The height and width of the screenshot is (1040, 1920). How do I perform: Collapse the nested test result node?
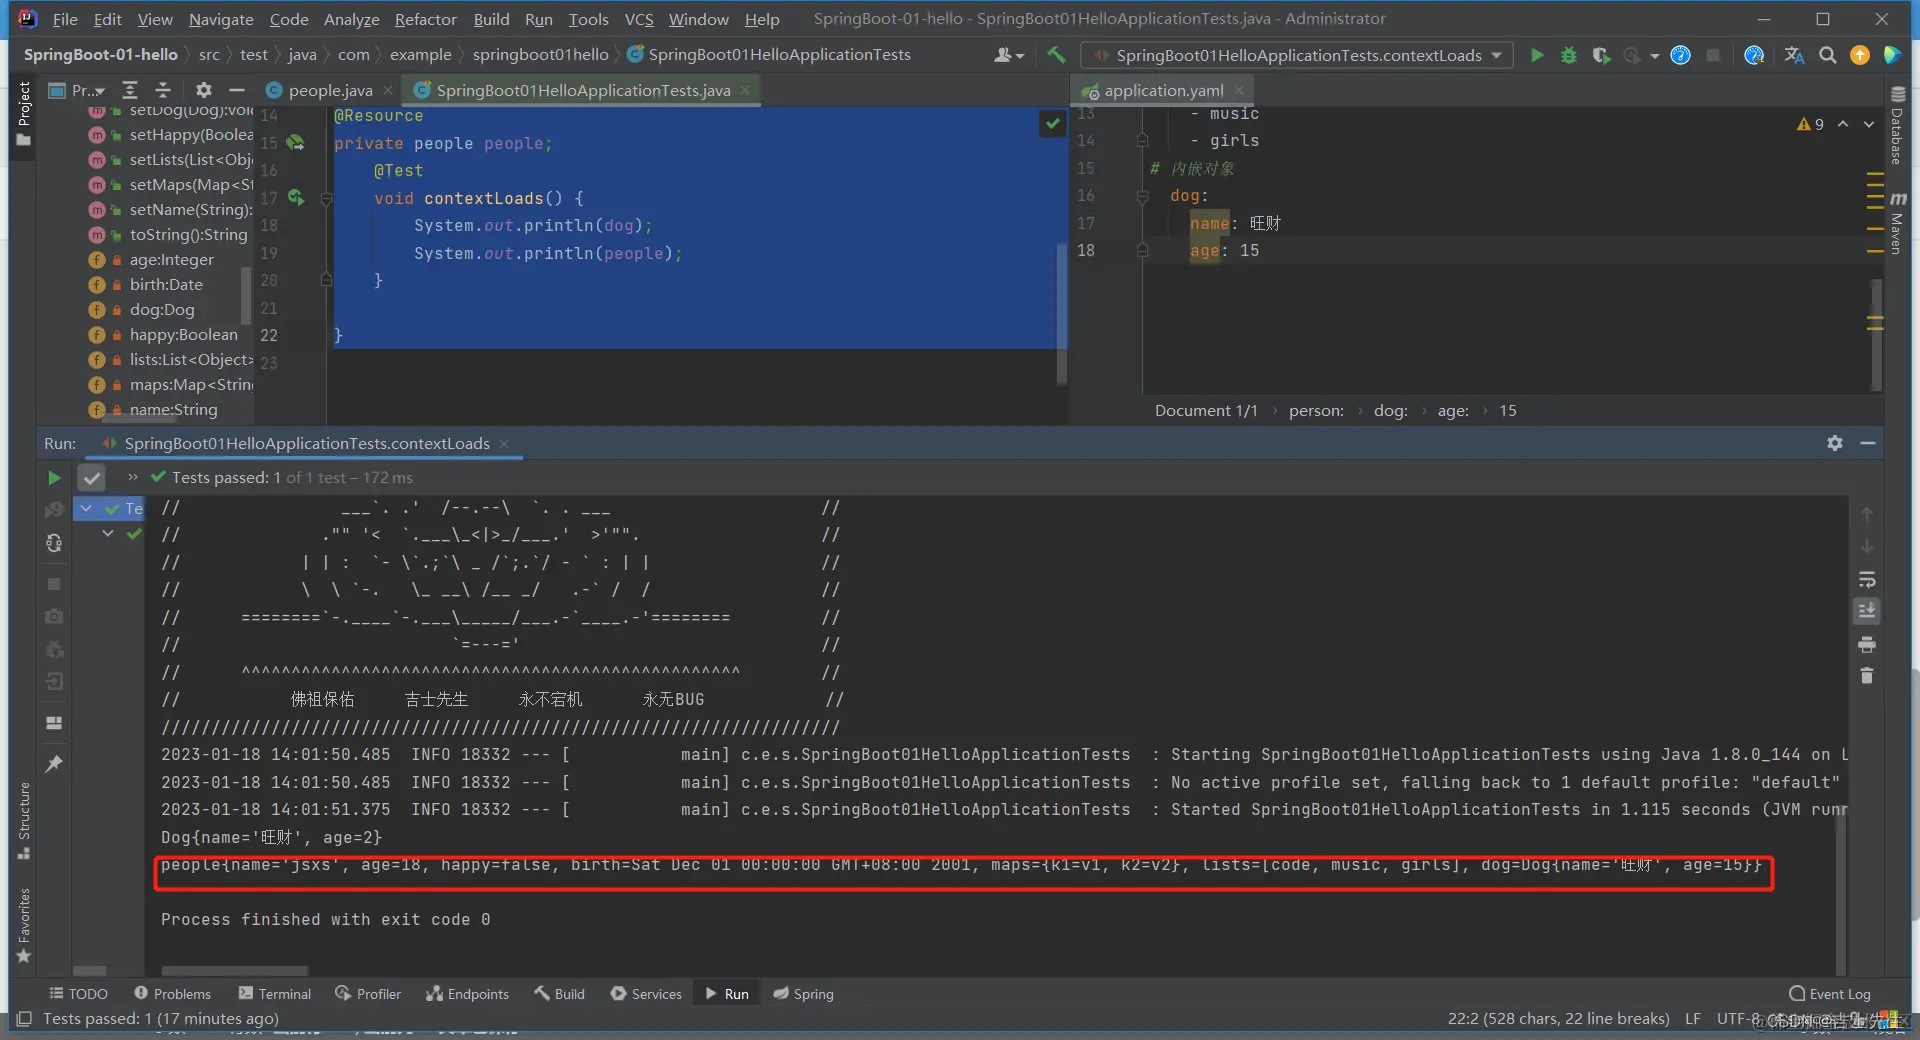tap(108, 534)
